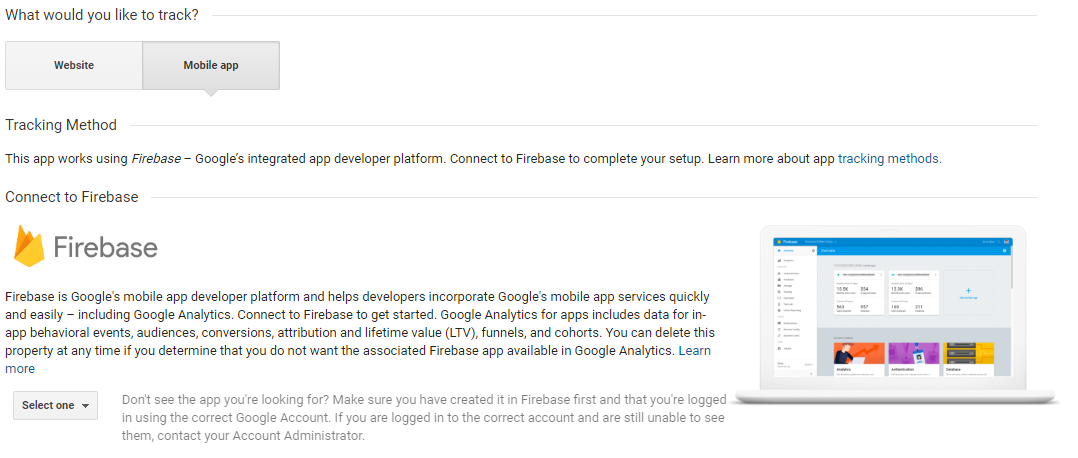Click the Connect to Firebase heading

pos(72,197)
